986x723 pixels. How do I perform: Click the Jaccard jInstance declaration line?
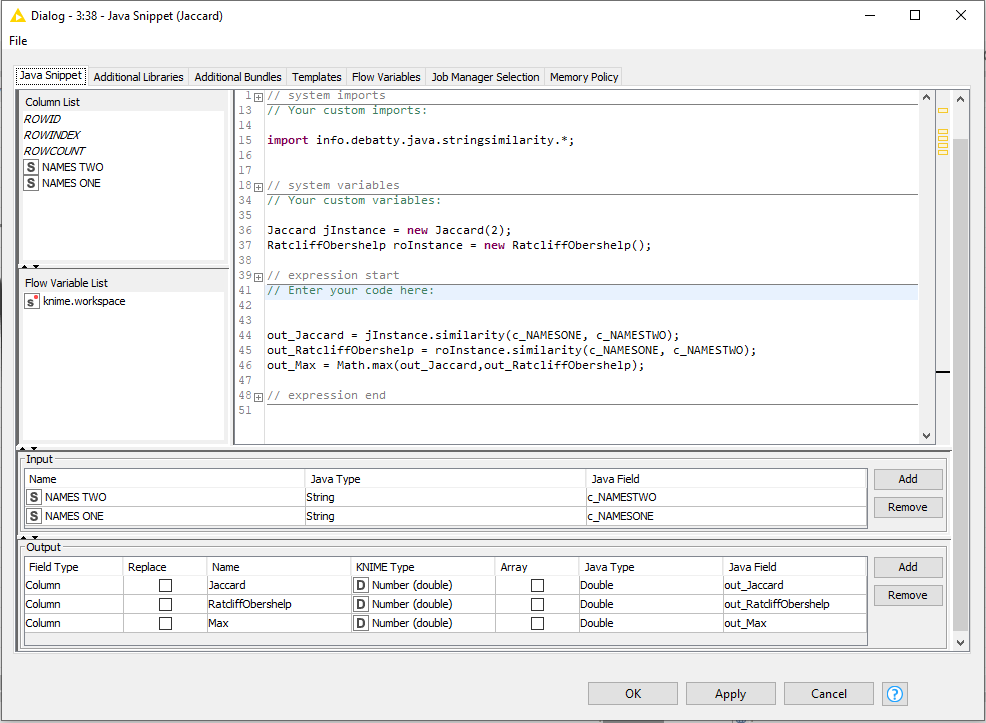click(x=389, y=230)
